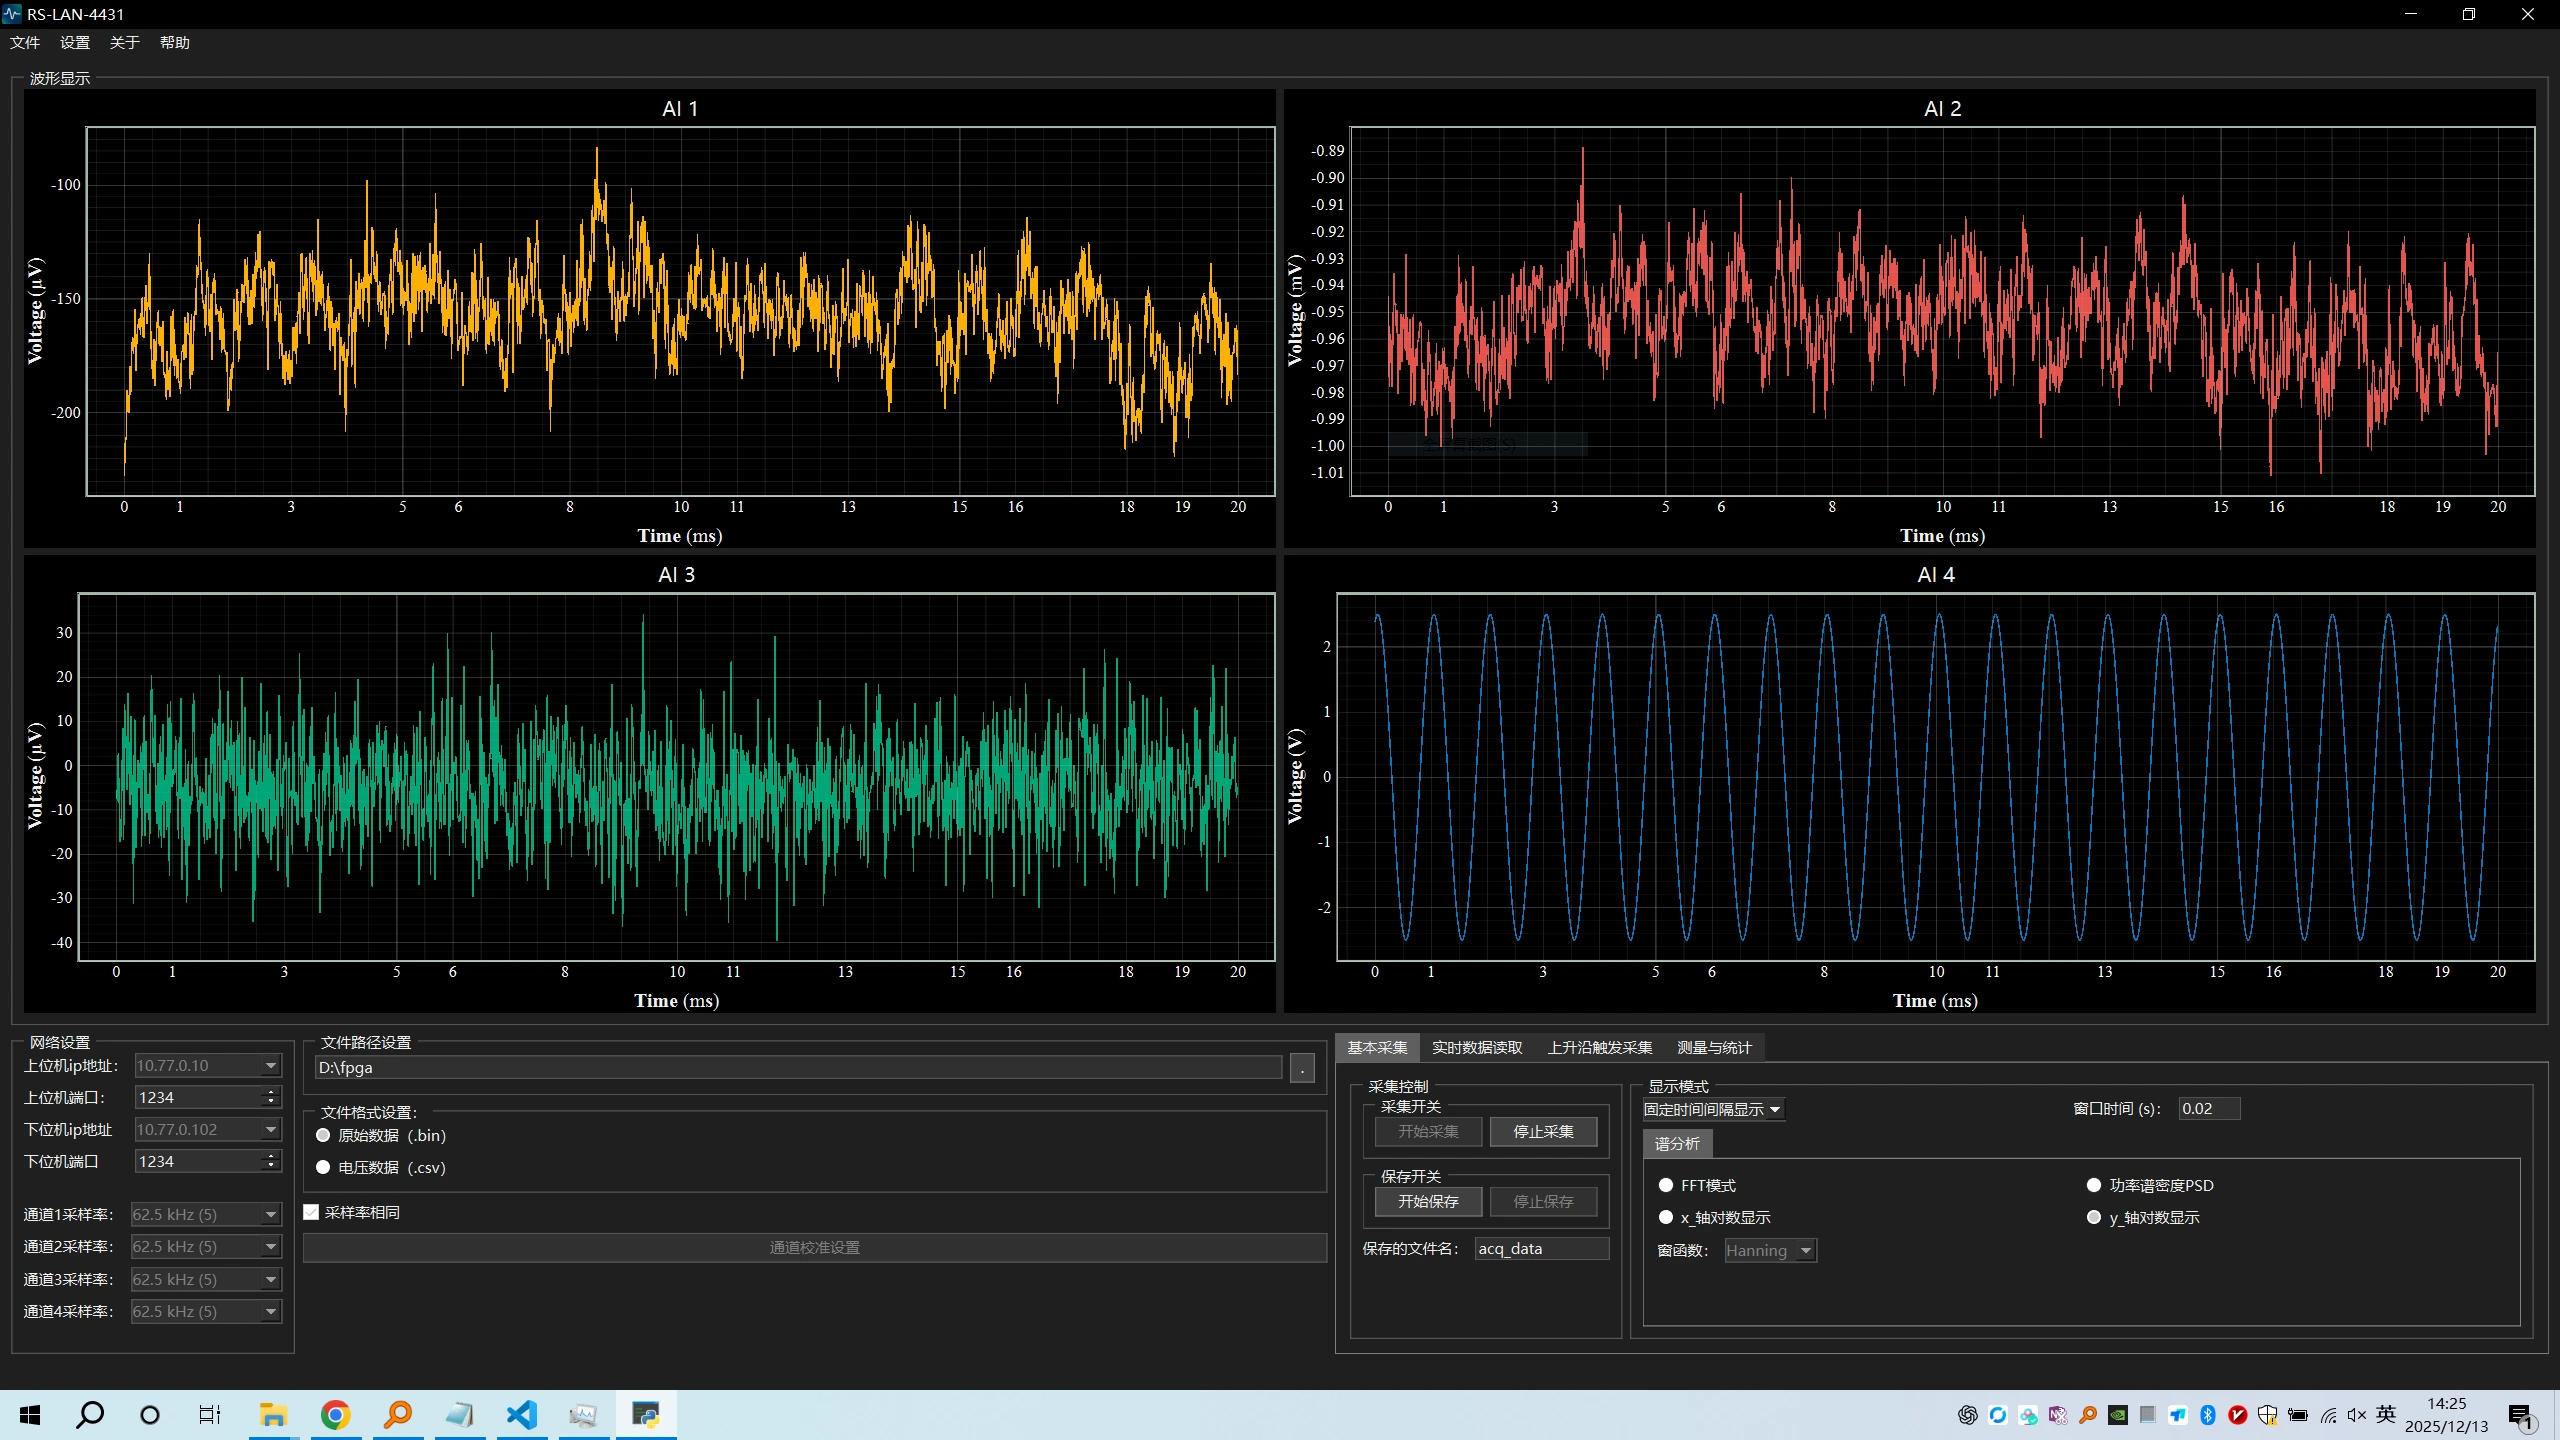Click the NVIDIA tray icon
This screenshot has height=1440, width=2560.
(2118, 1414)
